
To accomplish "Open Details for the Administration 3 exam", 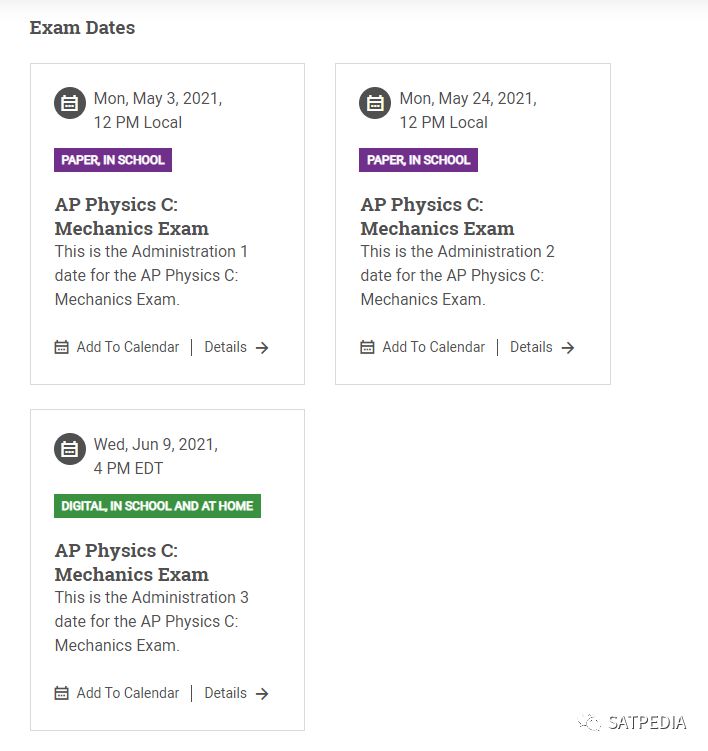I will pos(226,693).
